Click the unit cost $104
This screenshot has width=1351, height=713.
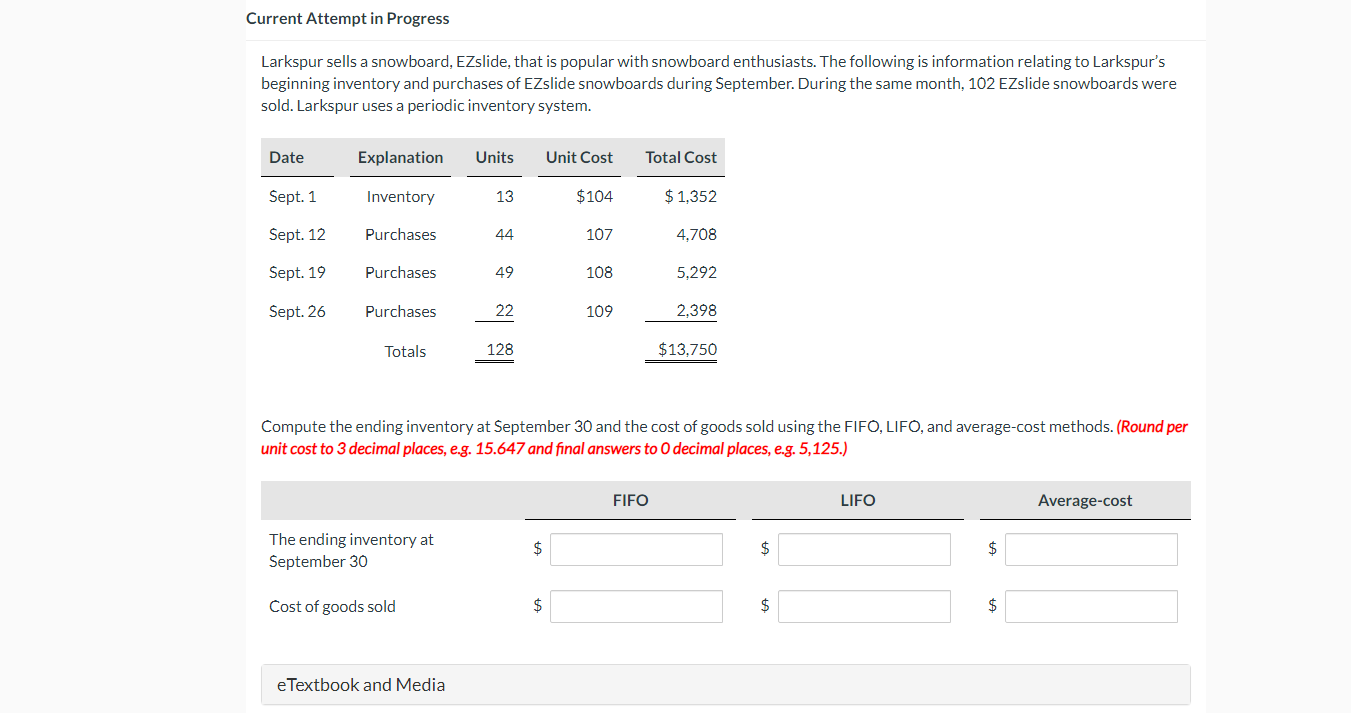point(595,197)
